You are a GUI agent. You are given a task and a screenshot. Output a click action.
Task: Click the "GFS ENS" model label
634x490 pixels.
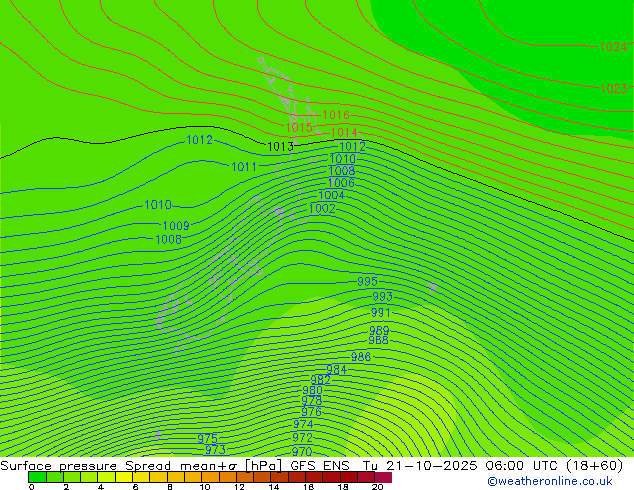coord(320,466)
